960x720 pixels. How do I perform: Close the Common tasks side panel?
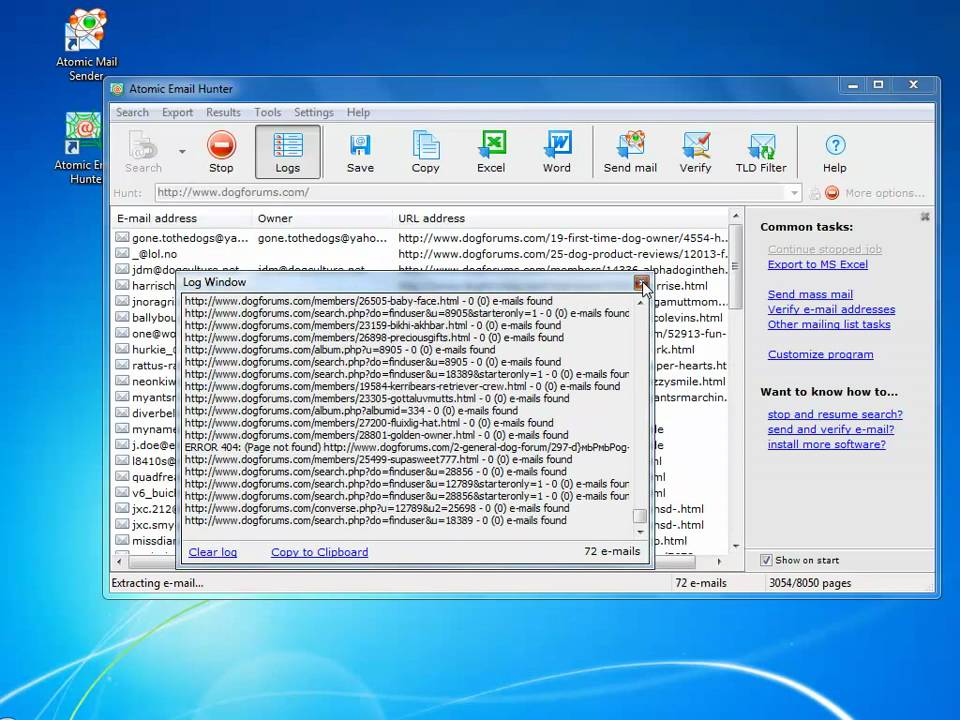[x=925, y=217]
